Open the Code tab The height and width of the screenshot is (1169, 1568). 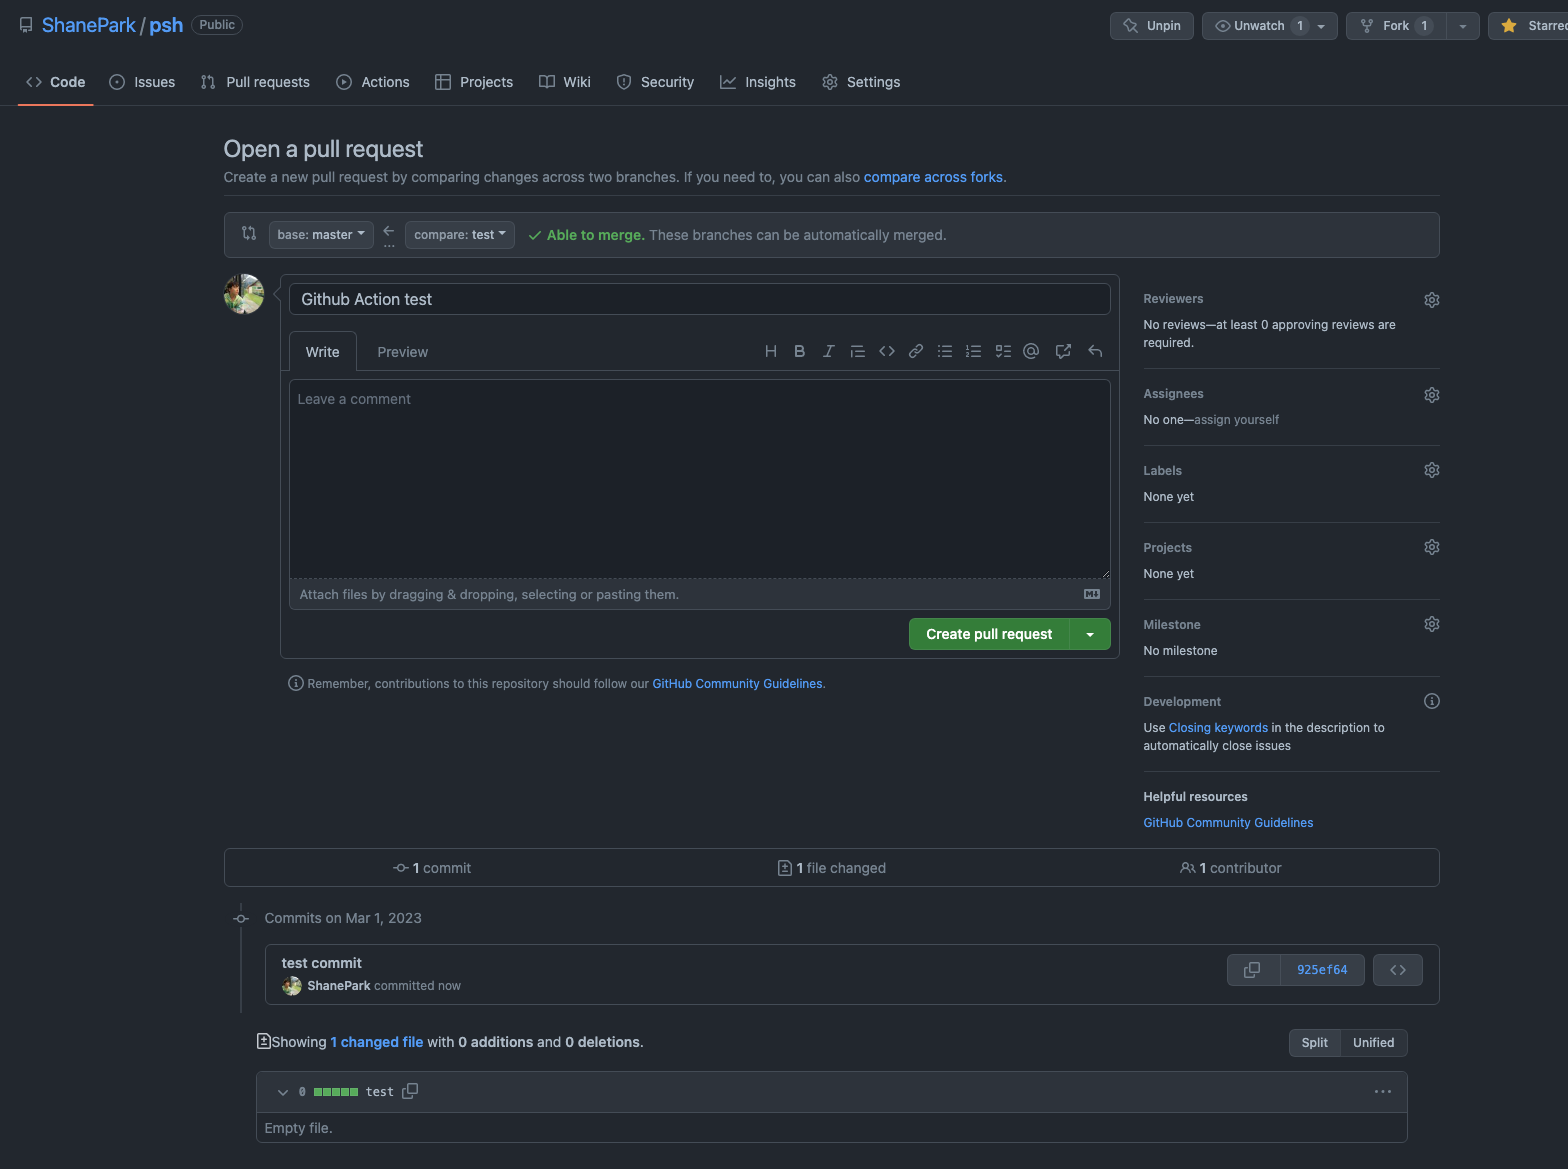(x=56, y=82)
